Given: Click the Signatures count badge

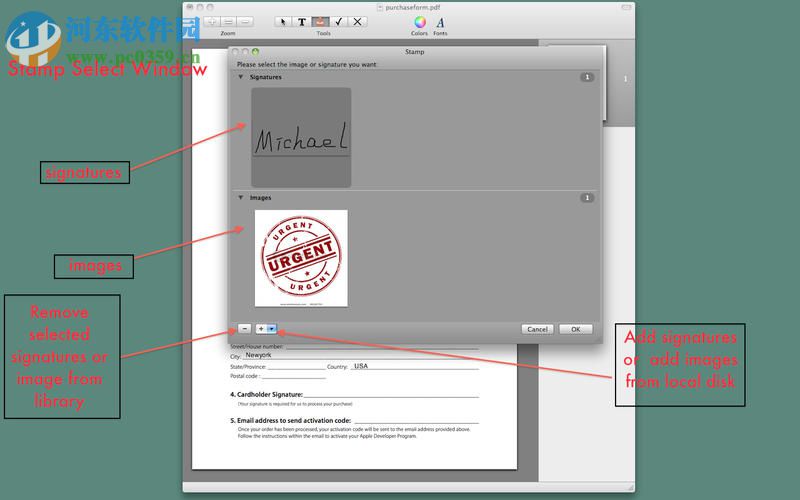Looking at the screenshot, I should (x=587, y=77).
